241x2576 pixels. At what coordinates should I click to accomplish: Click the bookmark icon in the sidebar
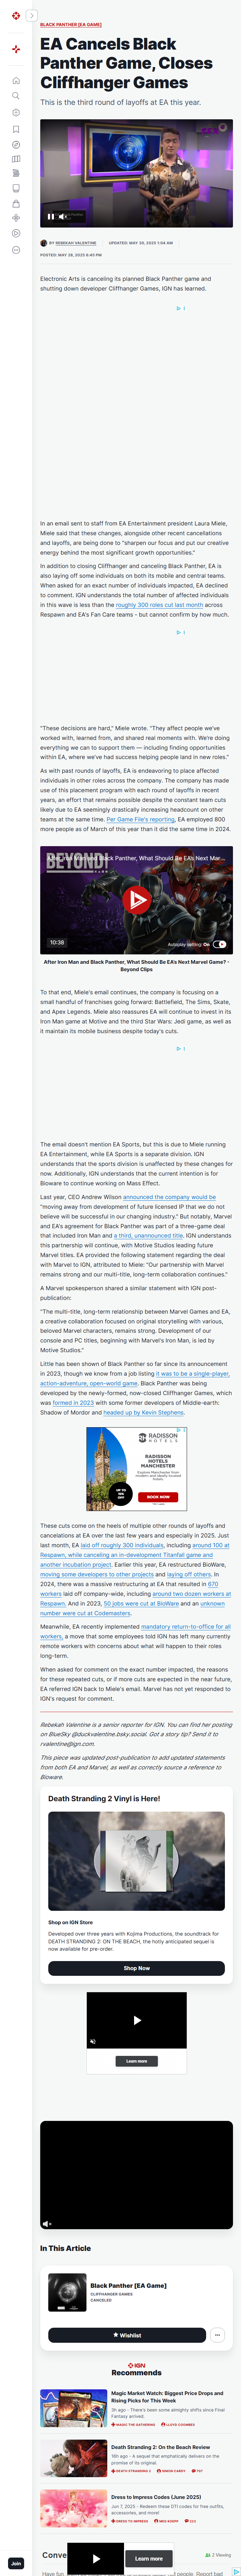click(x=16, y=129)
